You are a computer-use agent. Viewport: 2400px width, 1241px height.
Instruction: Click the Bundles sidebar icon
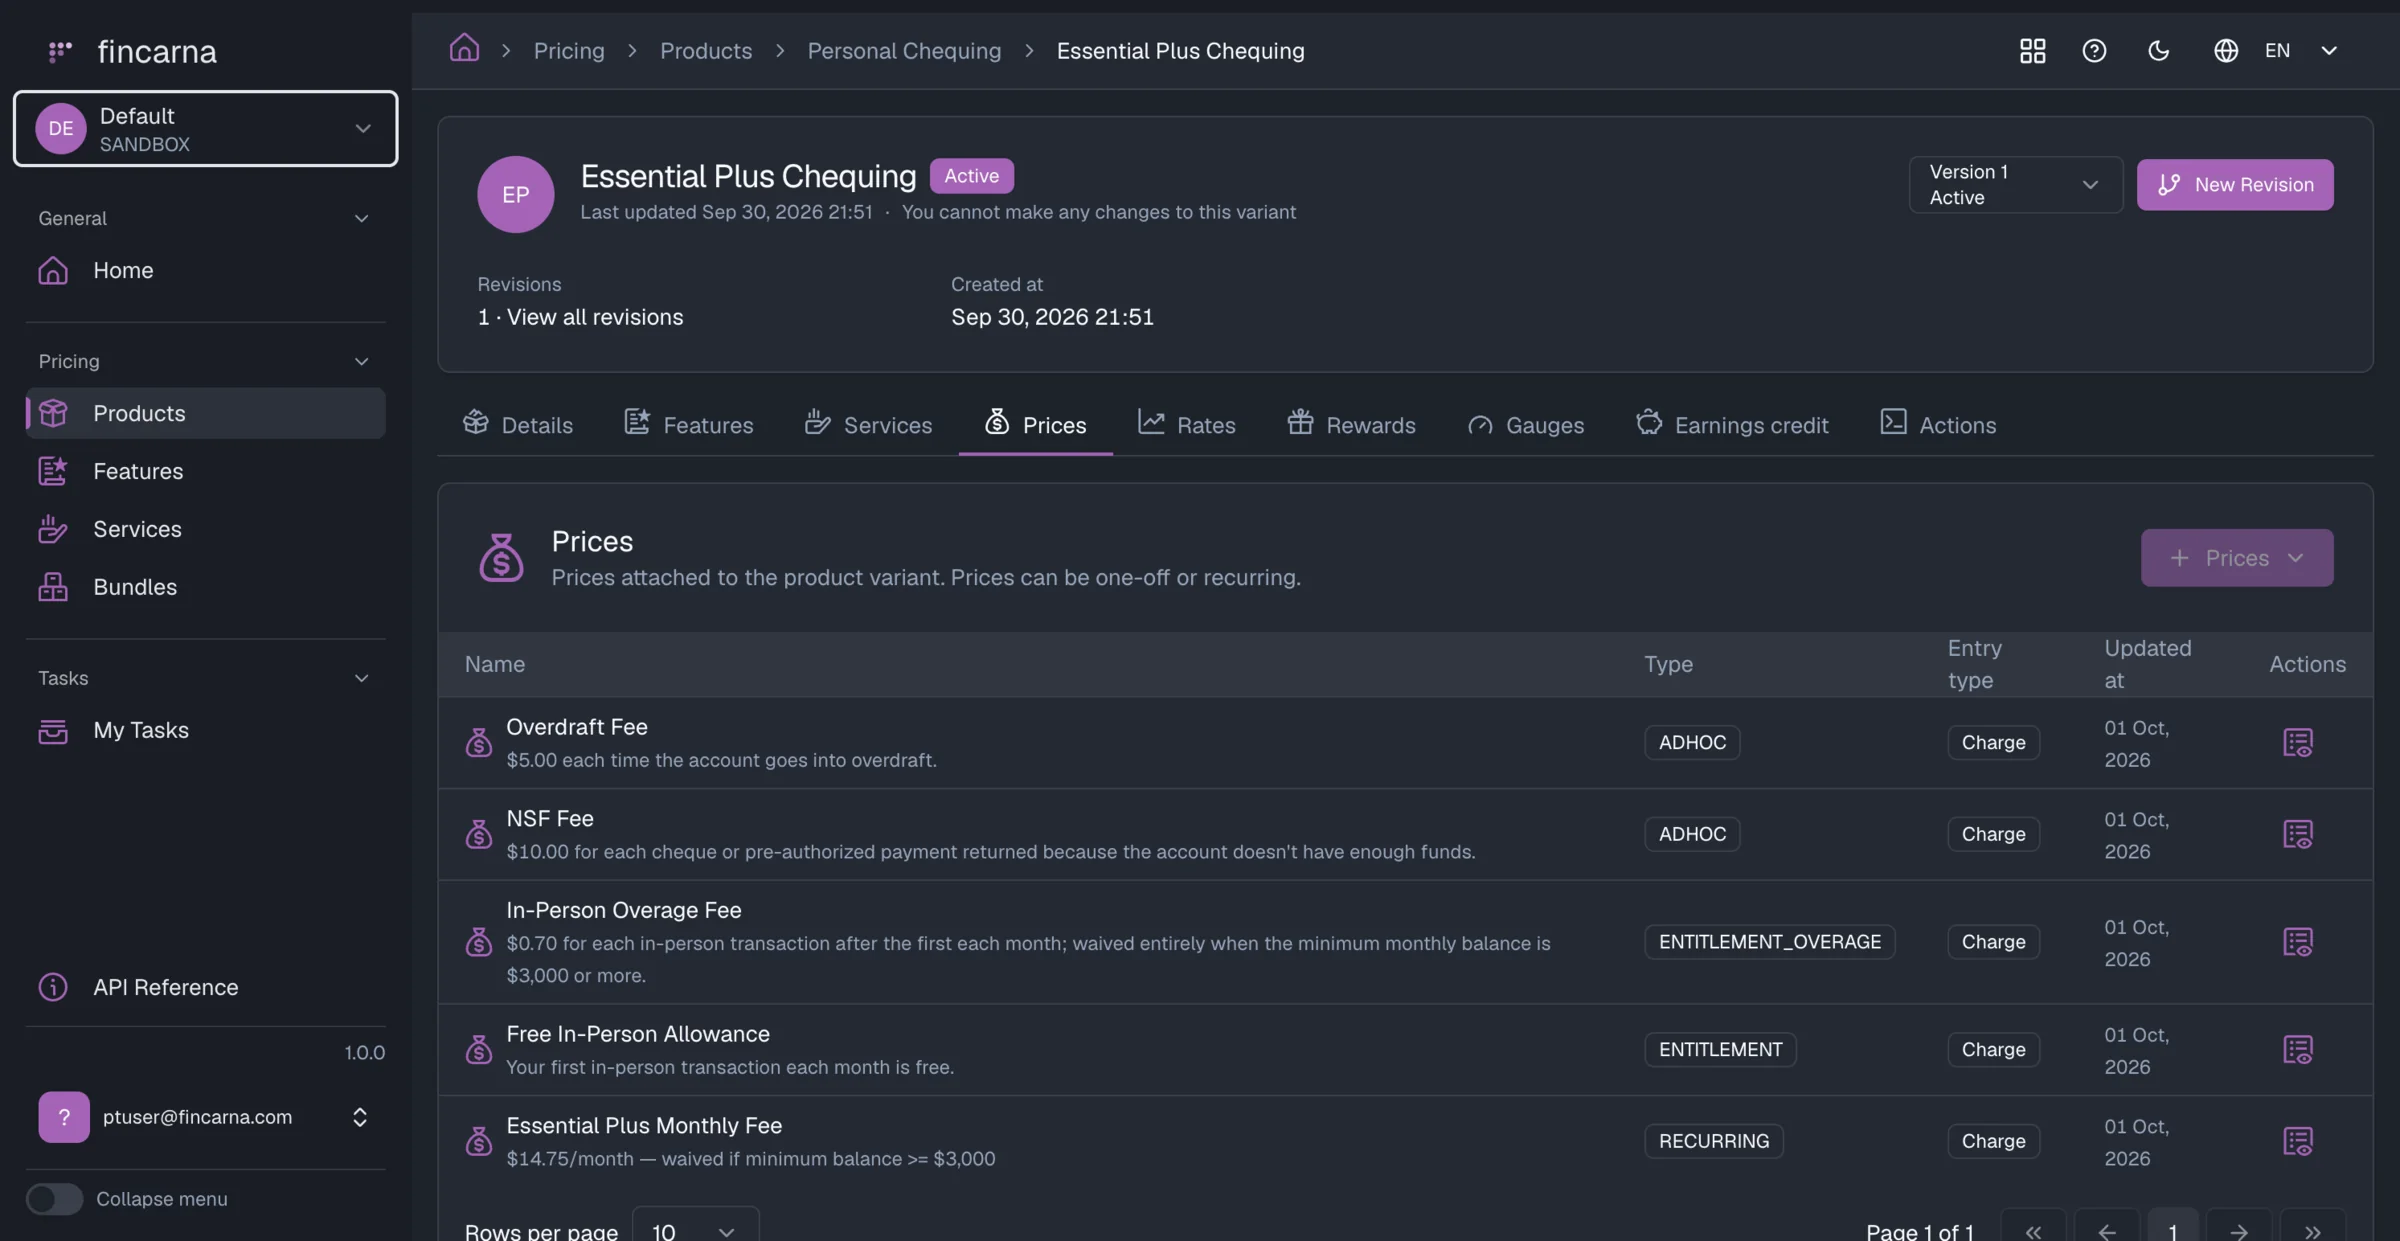tap(53, 587)
